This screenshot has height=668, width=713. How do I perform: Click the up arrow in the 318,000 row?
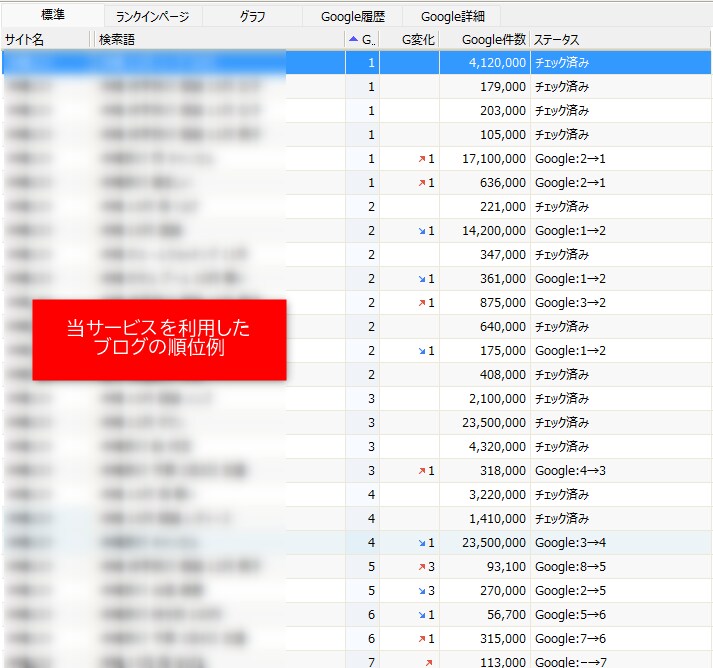click(422, 471)
